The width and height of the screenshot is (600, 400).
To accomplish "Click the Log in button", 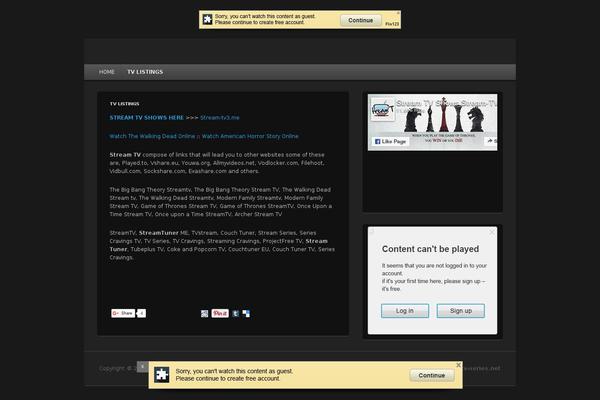I will click(x=405, y=311).
